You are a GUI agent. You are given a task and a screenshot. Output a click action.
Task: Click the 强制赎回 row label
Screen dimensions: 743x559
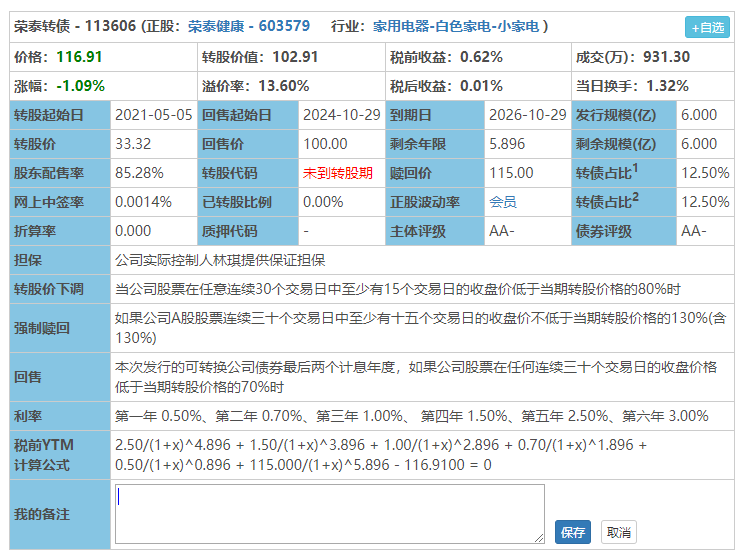[42, 328]
